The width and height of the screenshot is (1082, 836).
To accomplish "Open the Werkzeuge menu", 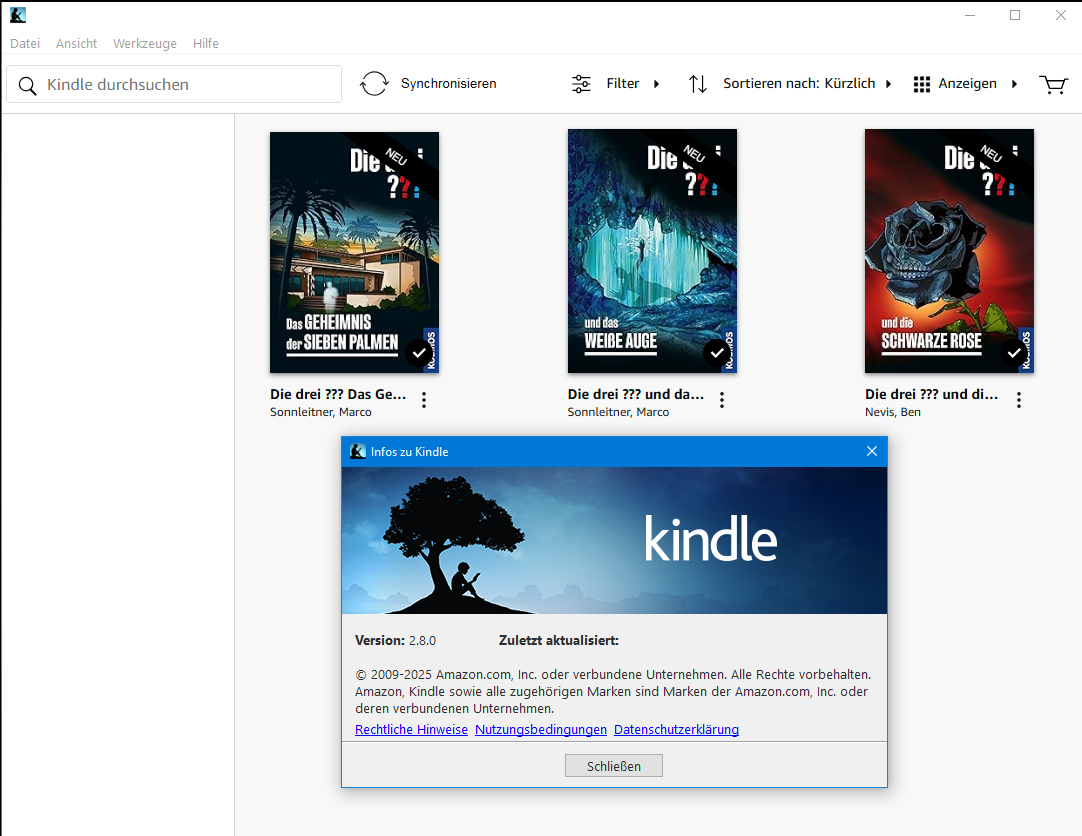I will point(145,43).
